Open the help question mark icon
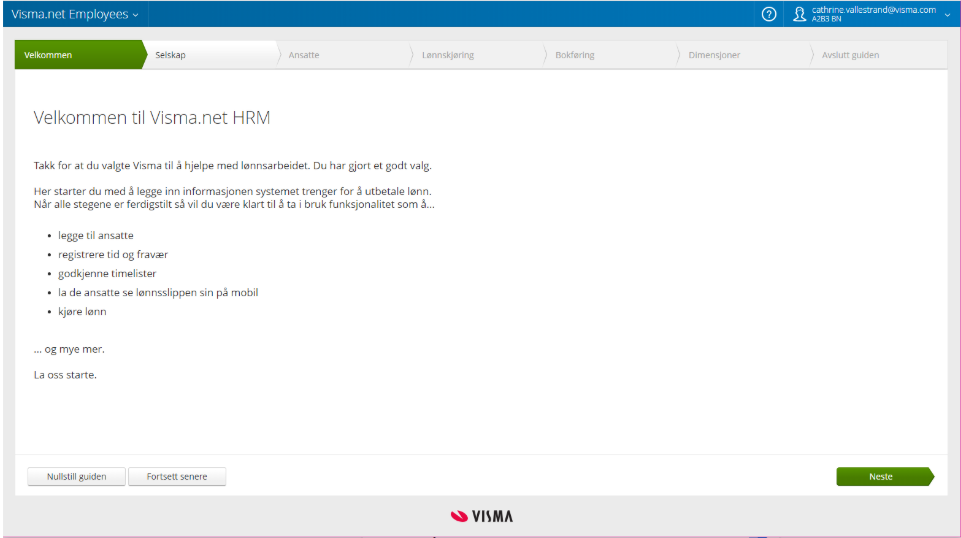Viewport: 961px width, 538px height. pyautogui.click(x=769, y=14)
